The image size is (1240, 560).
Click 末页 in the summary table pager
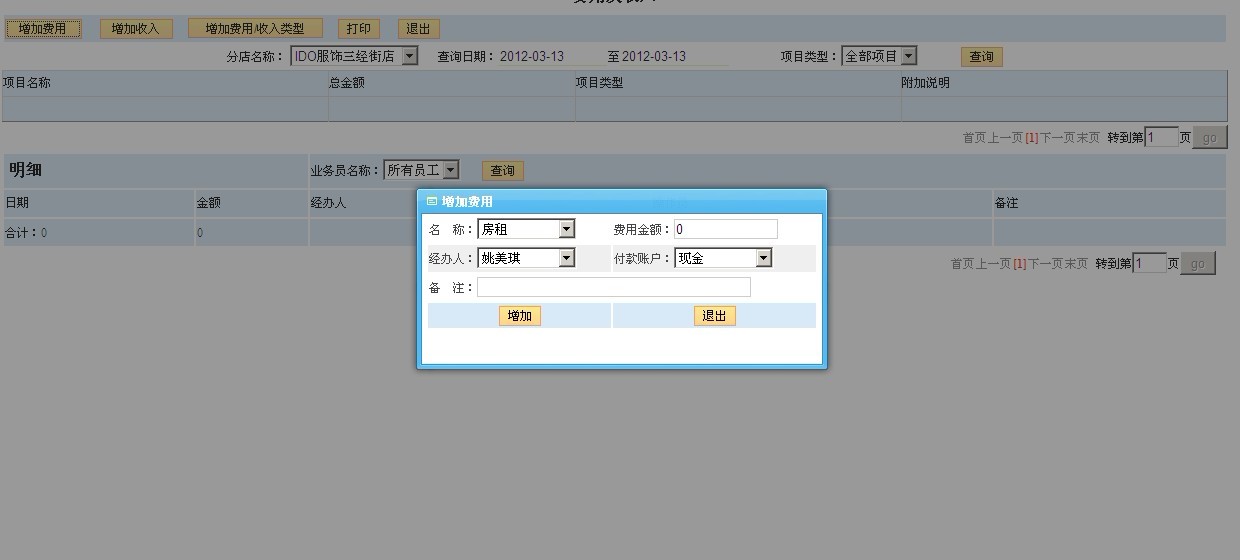click(x=1088, y=138)
